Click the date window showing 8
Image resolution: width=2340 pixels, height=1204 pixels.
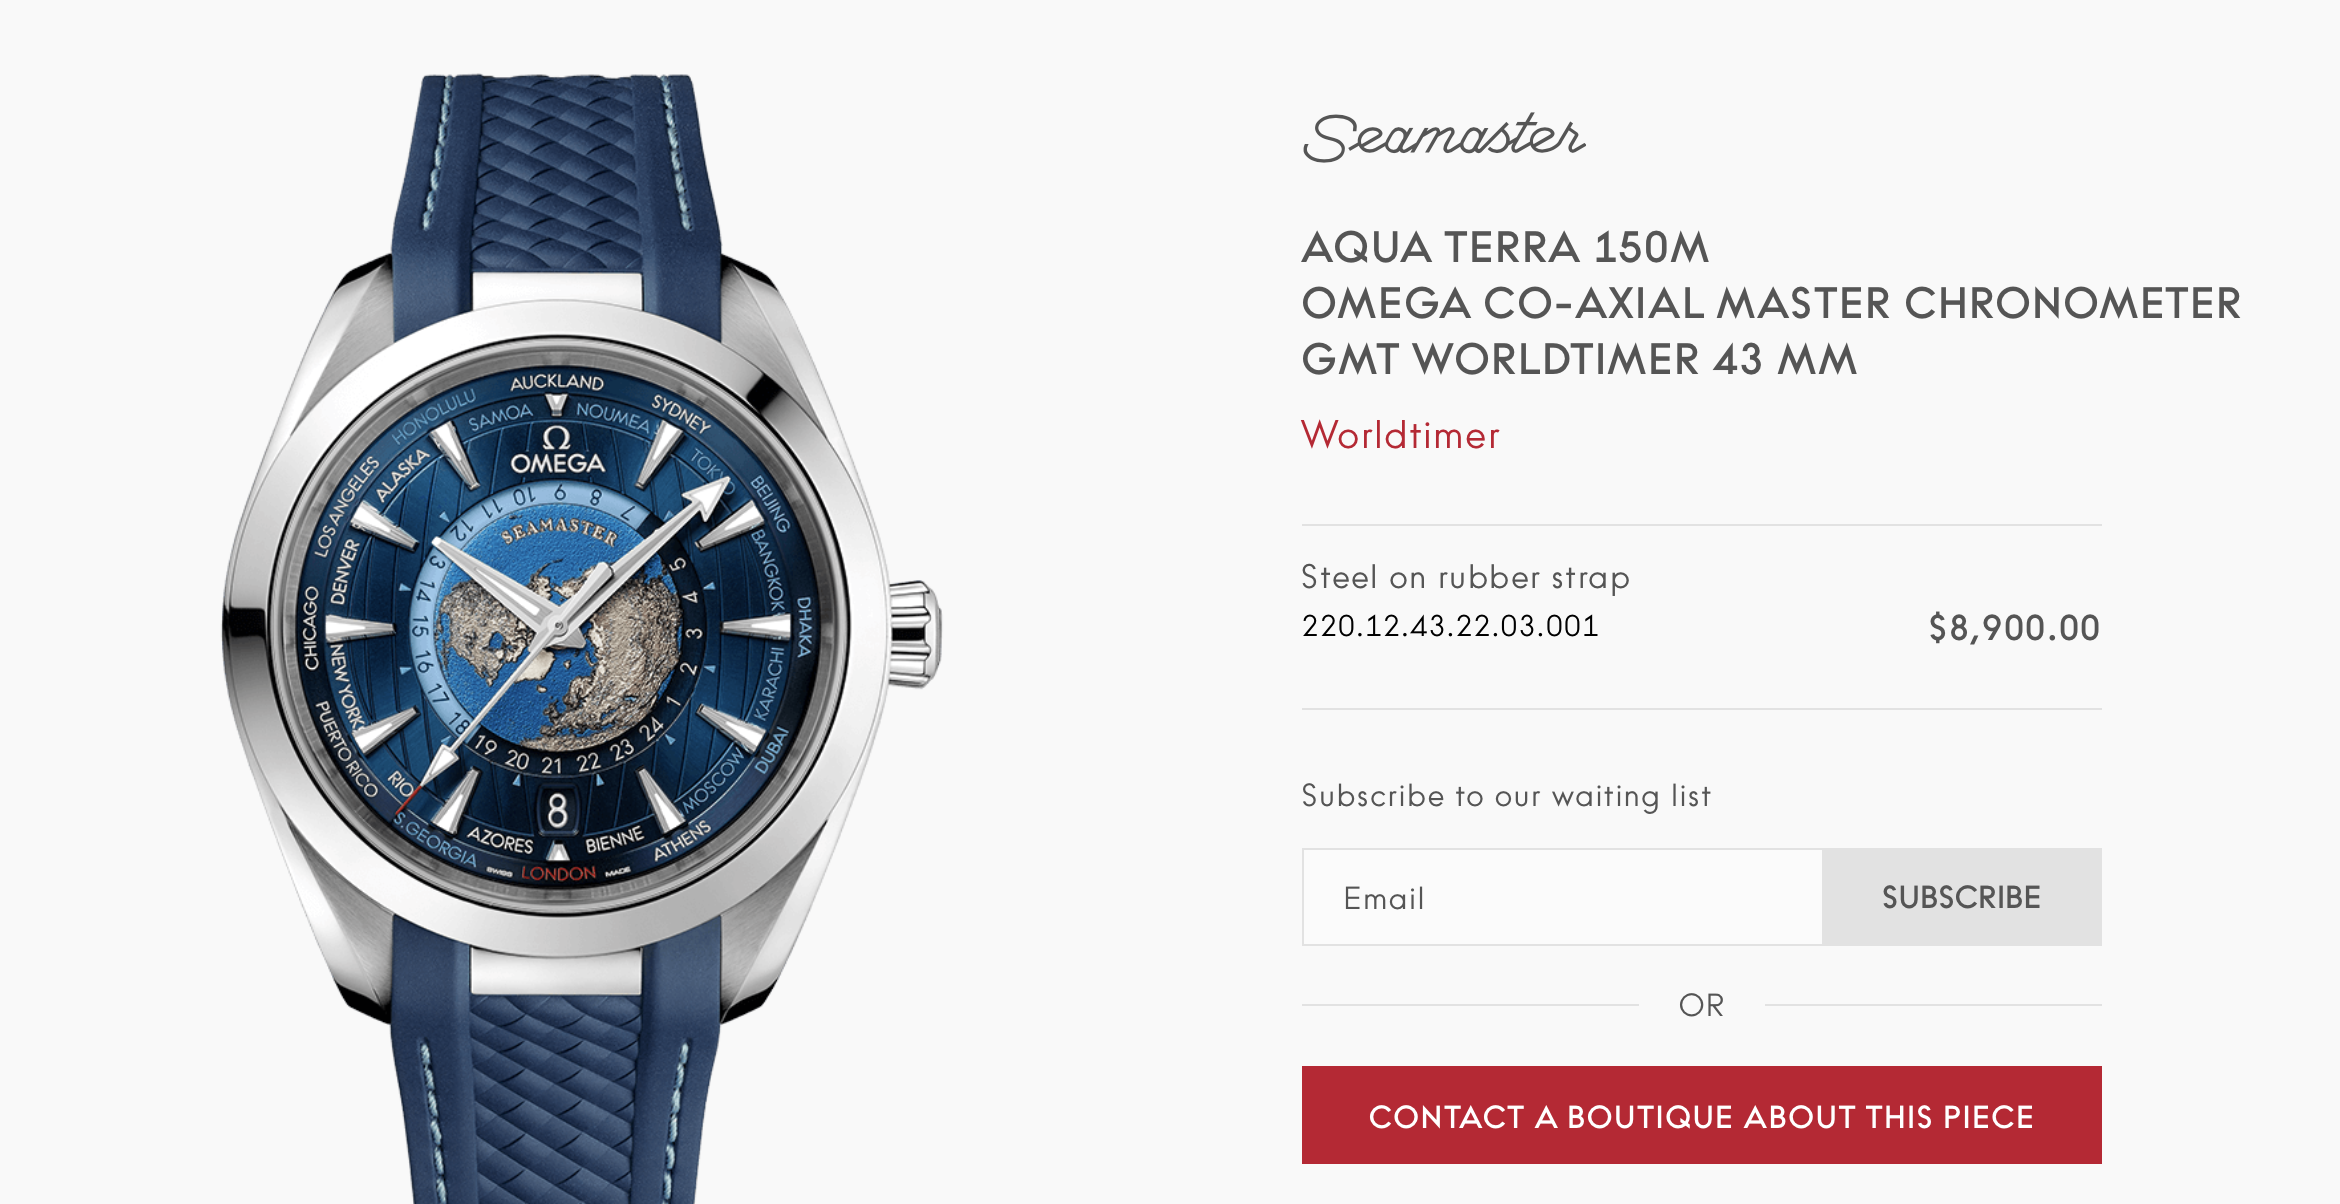(557, 810)
